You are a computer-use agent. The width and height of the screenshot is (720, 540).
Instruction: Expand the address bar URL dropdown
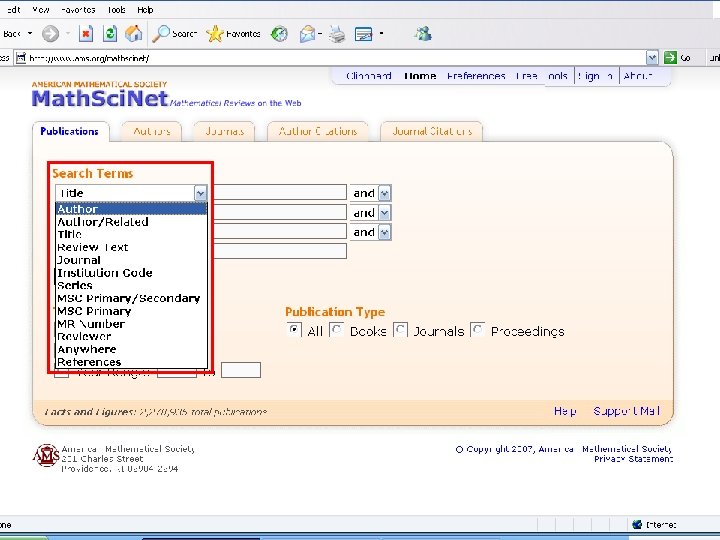652,57
